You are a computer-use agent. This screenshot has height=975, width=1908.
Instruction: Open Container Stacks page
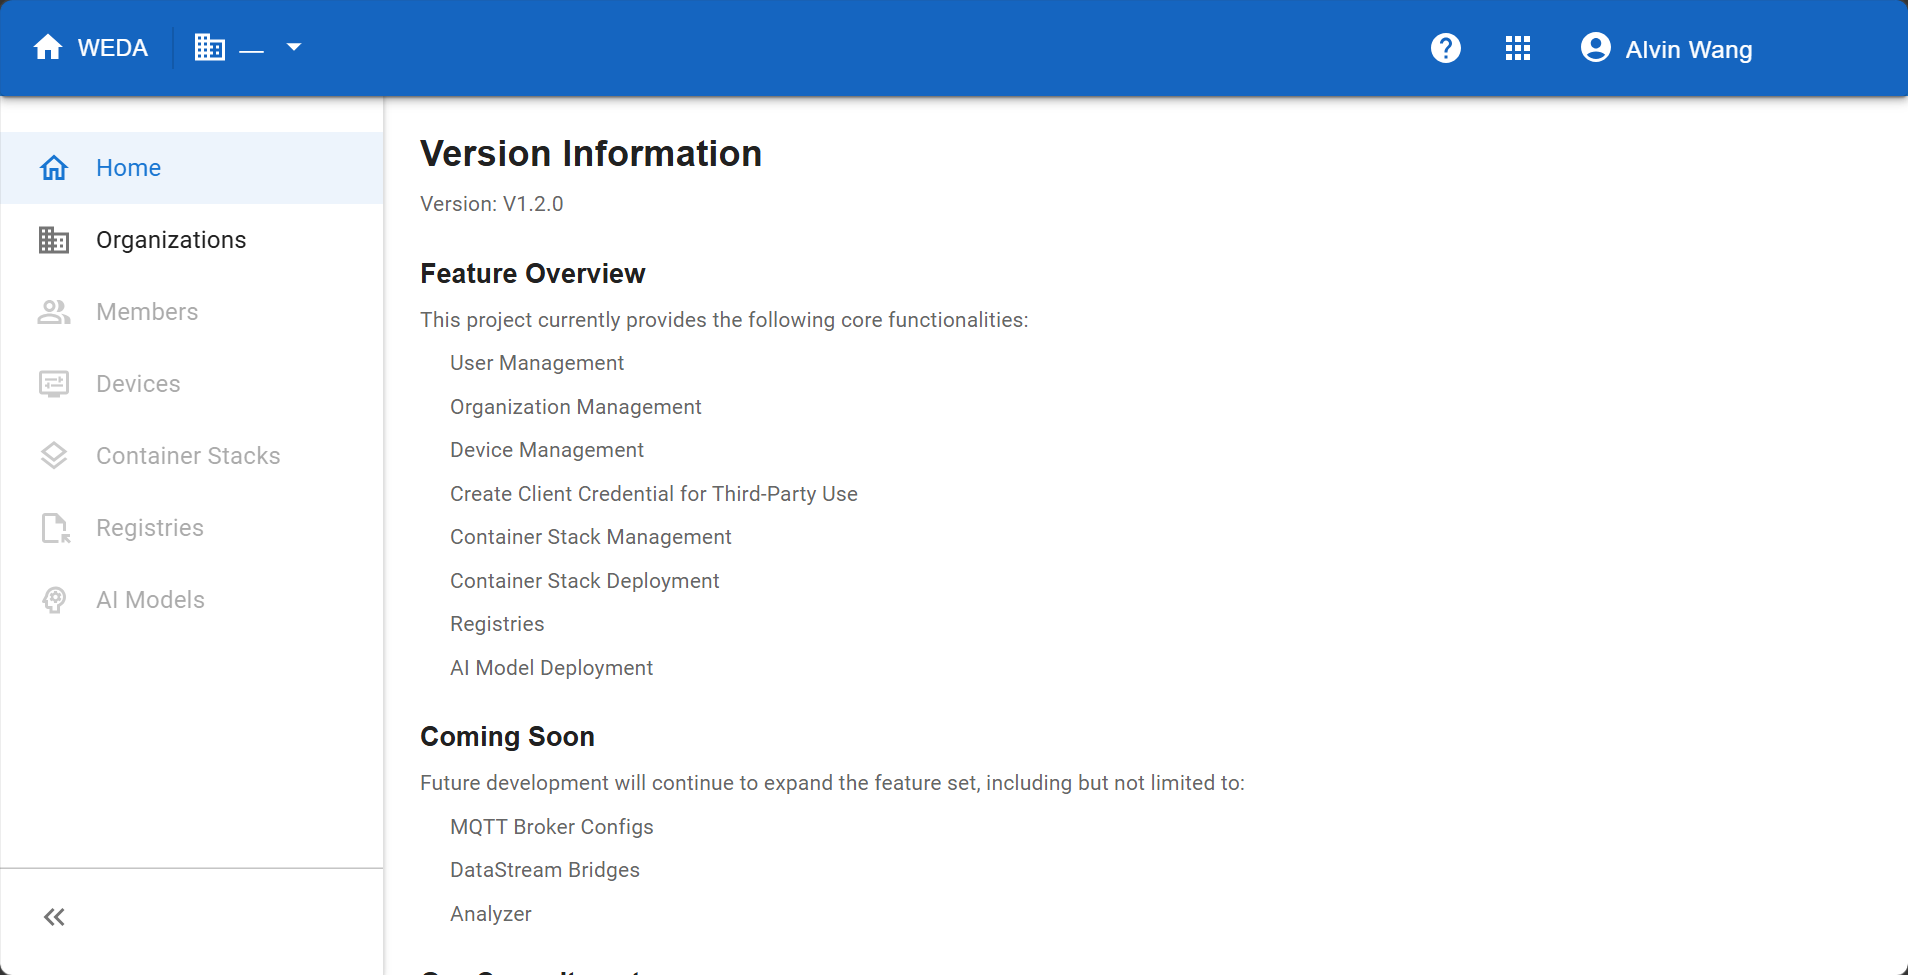click(x=192, y=456)
